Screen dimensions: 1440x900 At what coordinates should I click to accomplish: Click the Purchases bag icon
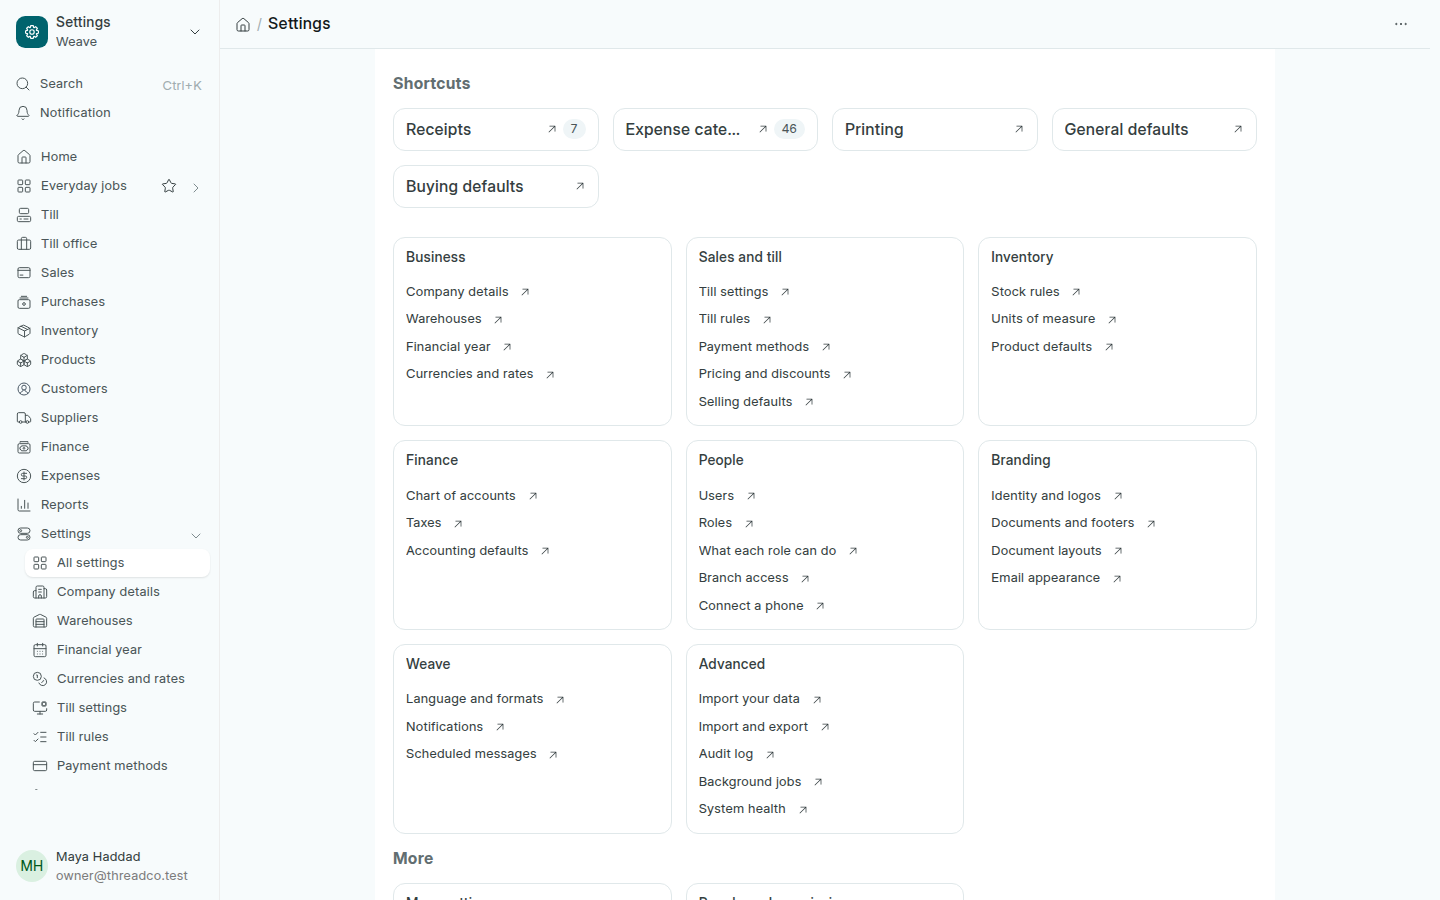(24, 302)
